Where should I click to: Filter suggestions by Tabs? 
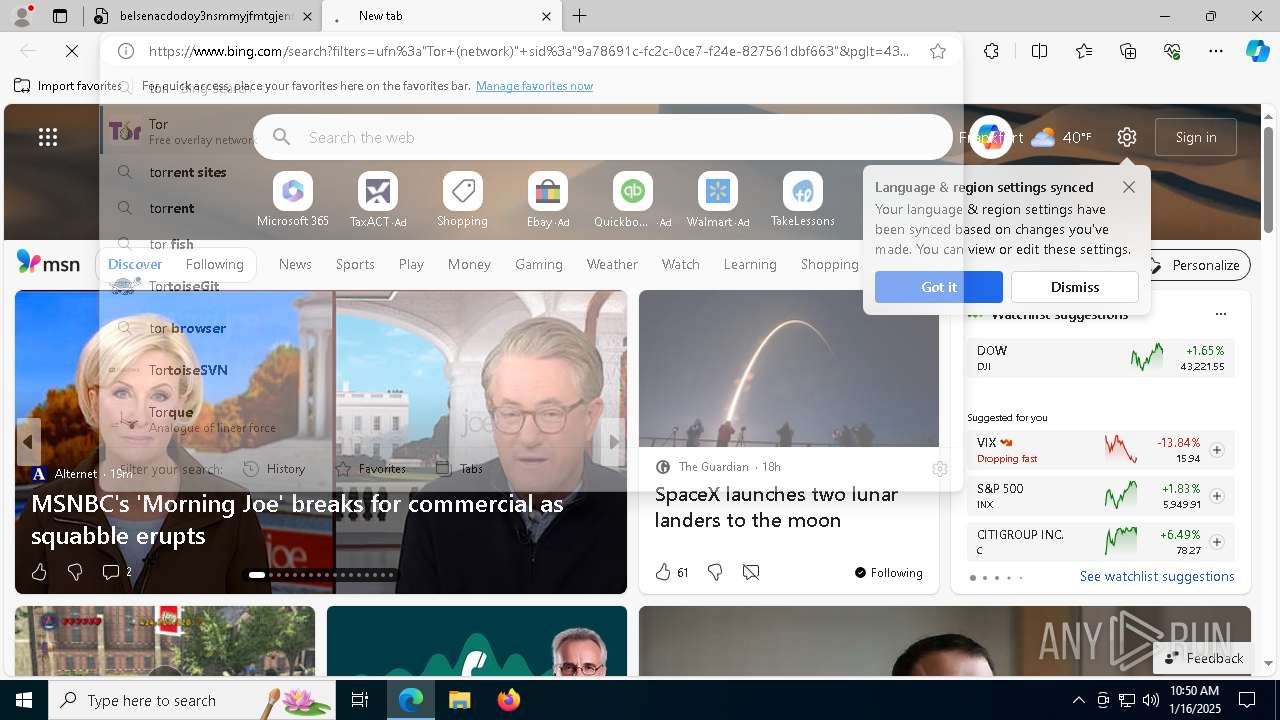point(459,468)
